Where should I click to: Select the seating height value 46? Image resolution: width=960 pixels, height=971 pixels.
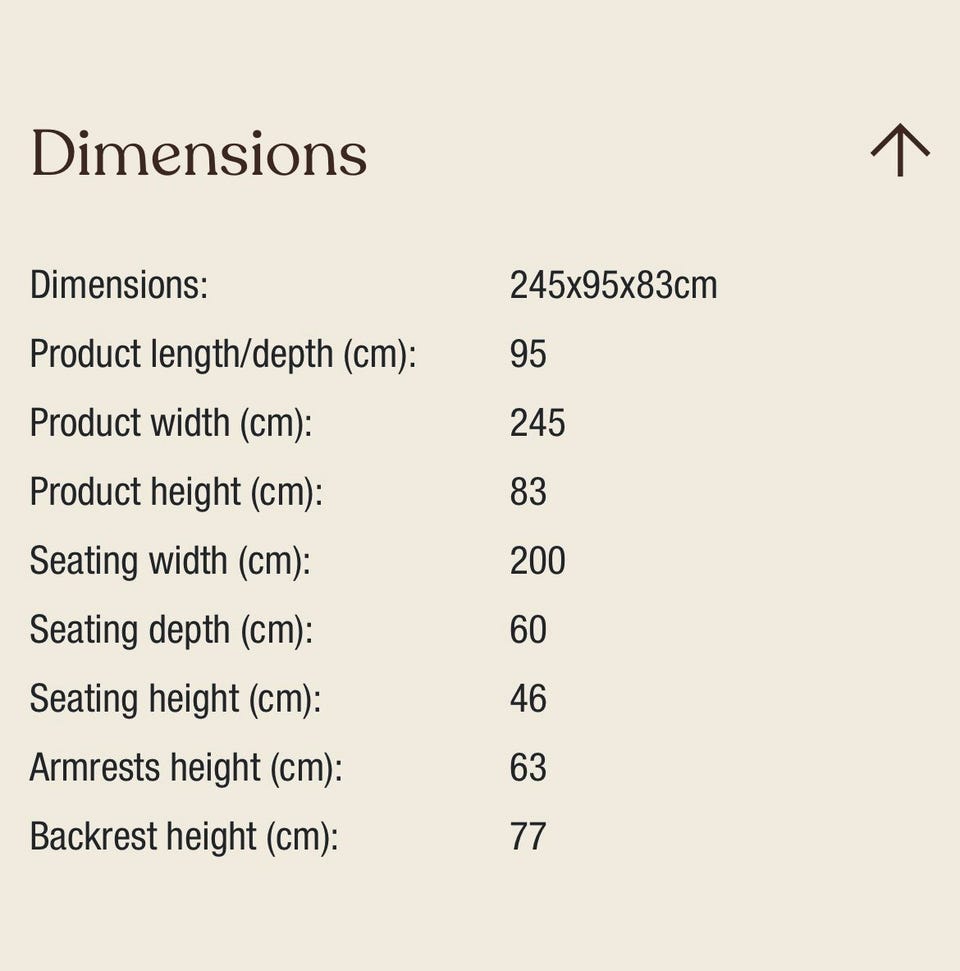[528, 699]
